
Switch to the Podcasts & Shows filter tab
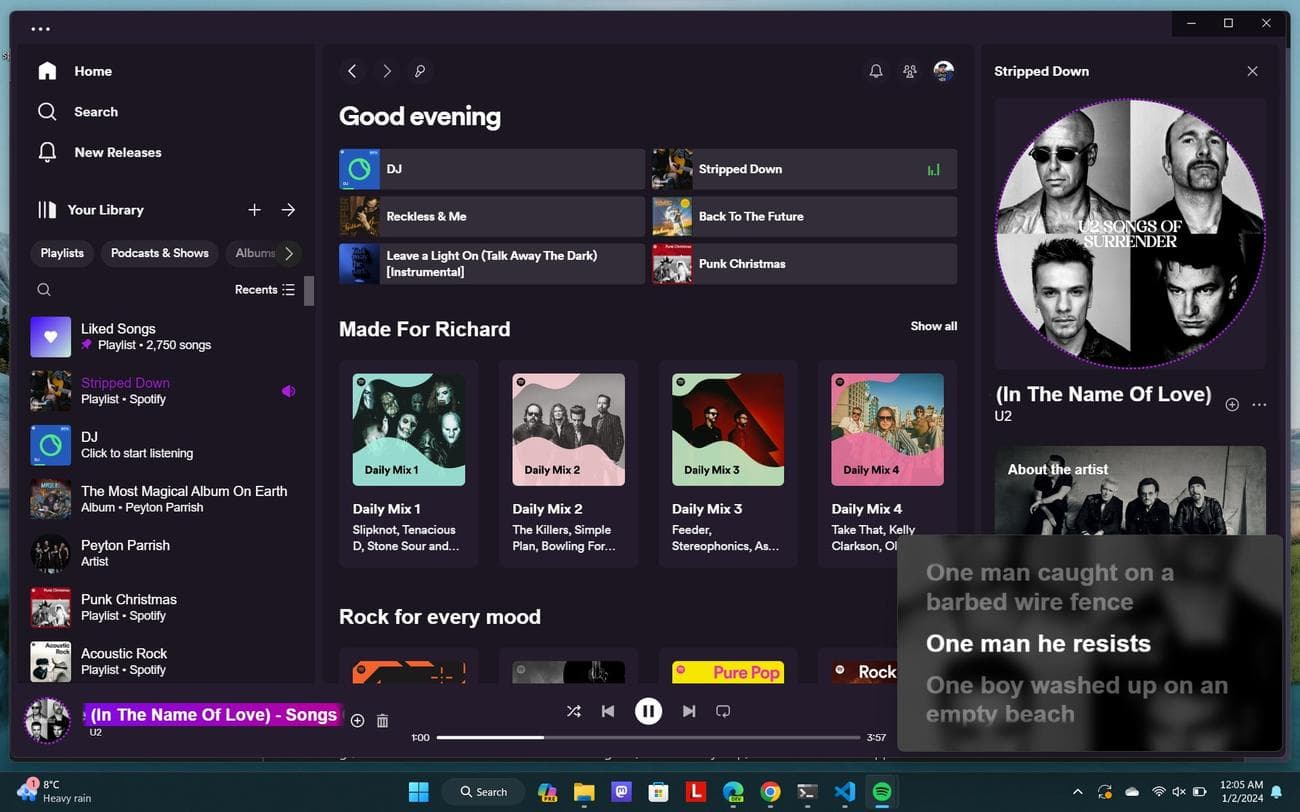(x=159, y=253)
